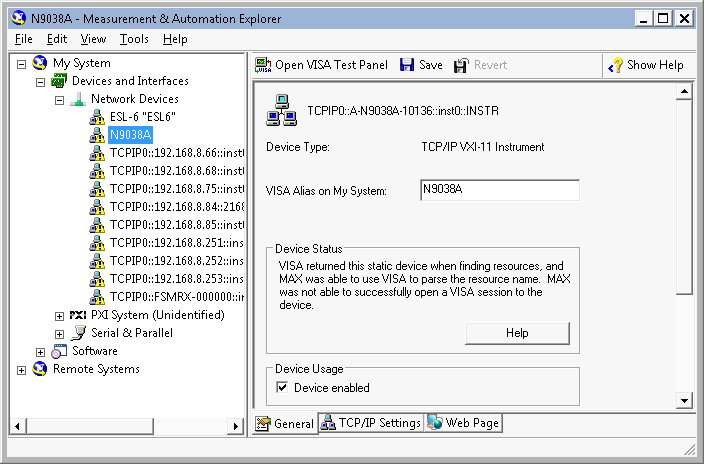Click the Network Devices icon
The image size is (704, 464).
(78, 99)
